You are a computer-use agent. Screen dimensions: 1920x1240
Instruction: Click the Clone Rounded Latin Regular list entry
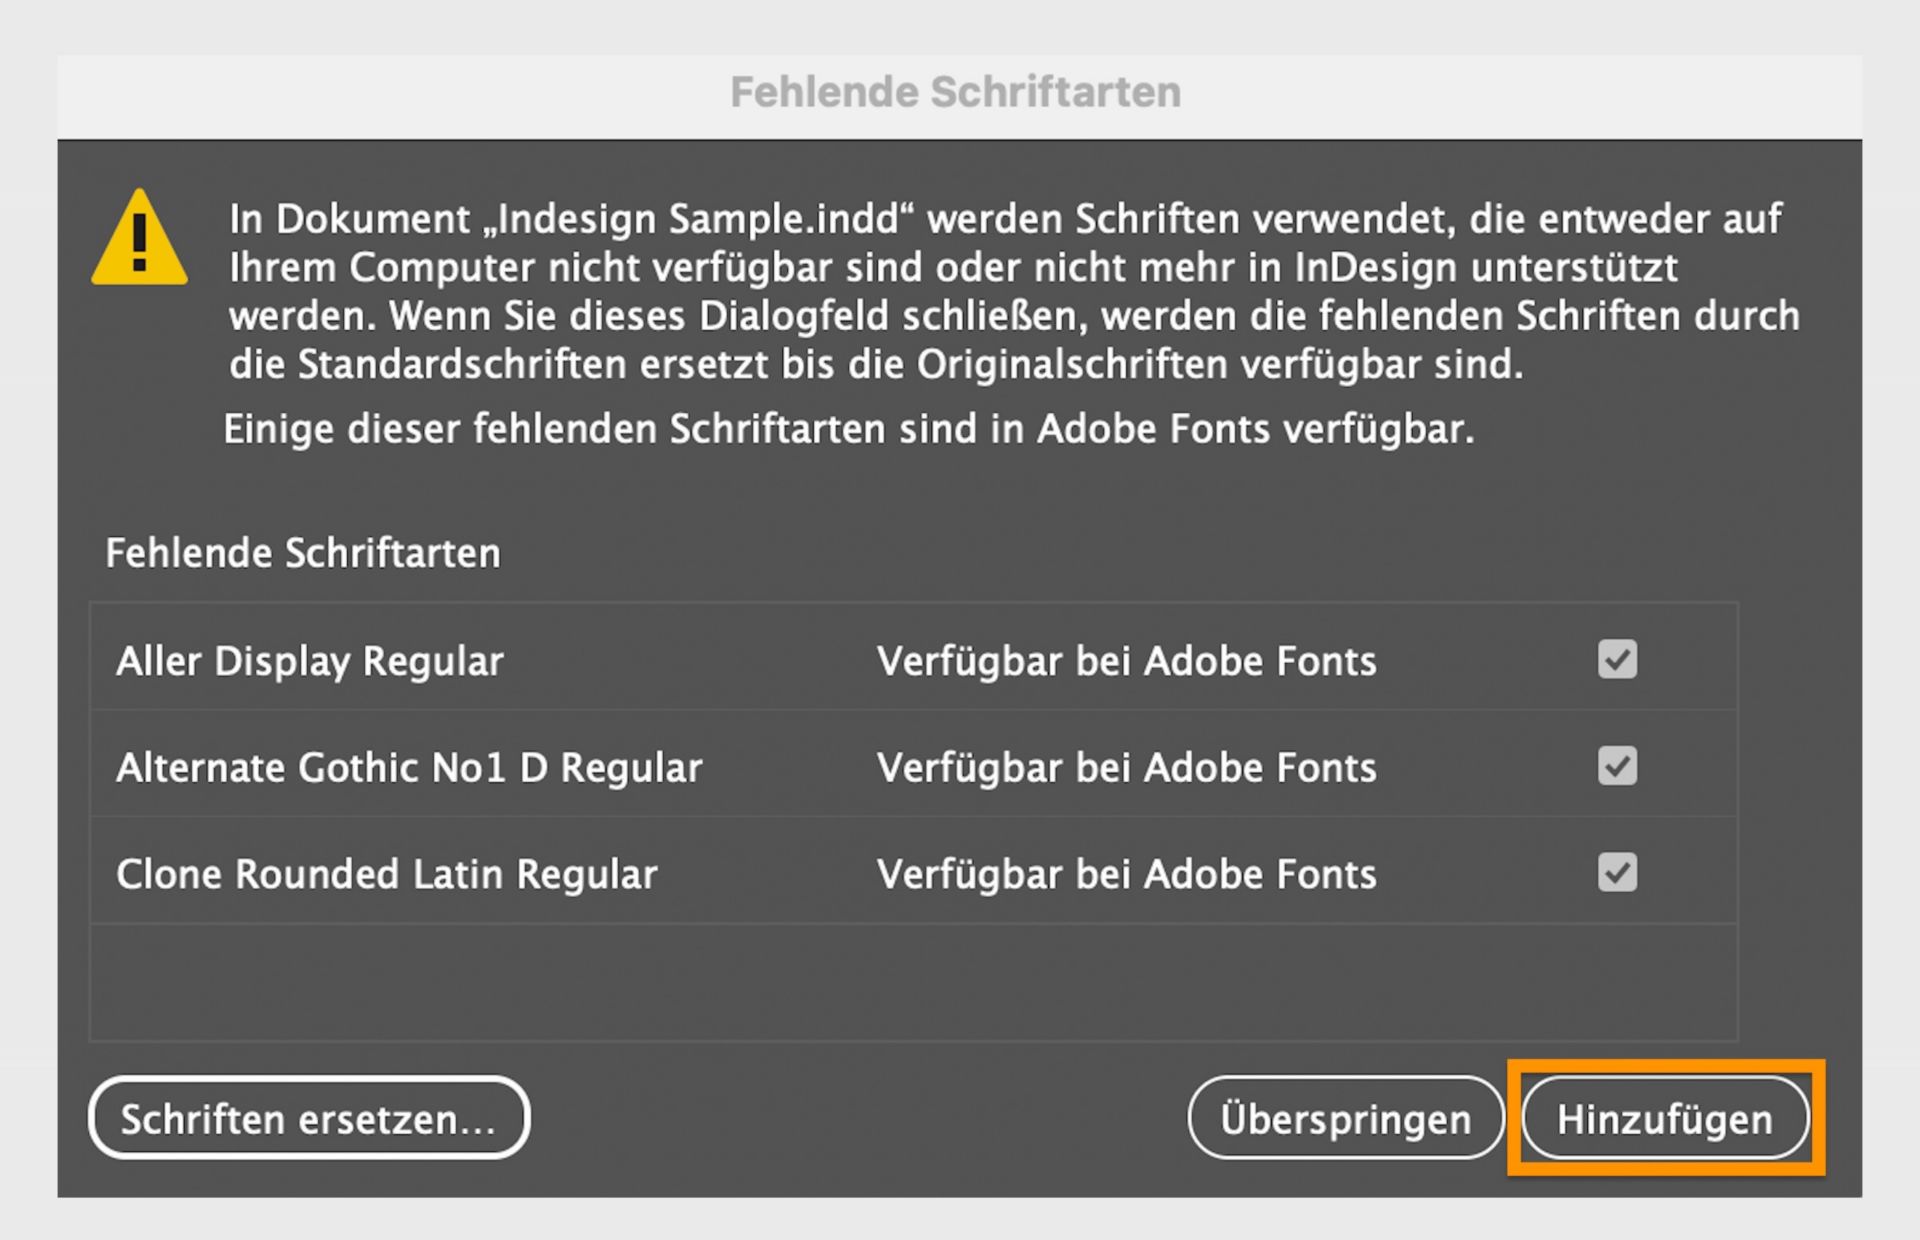387,873
